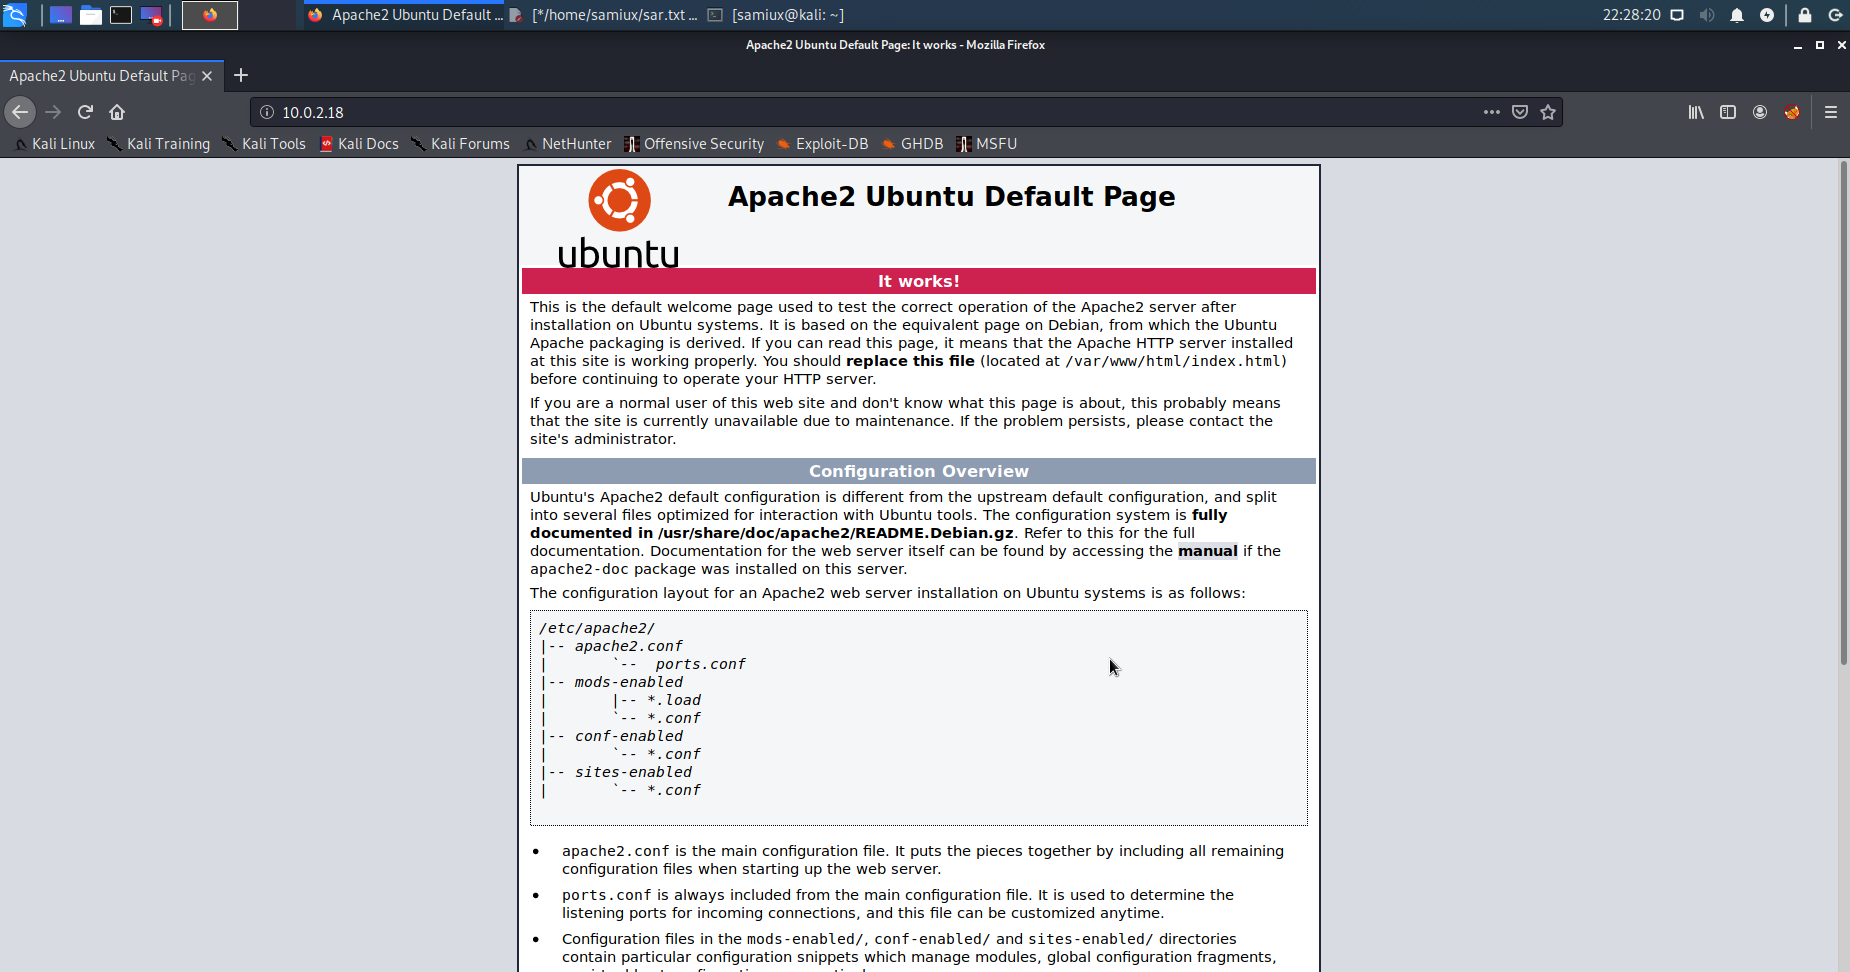Open the Kali Linux bookmark
The height and width of the screenshot is (972, 1850).
(55, 144)
